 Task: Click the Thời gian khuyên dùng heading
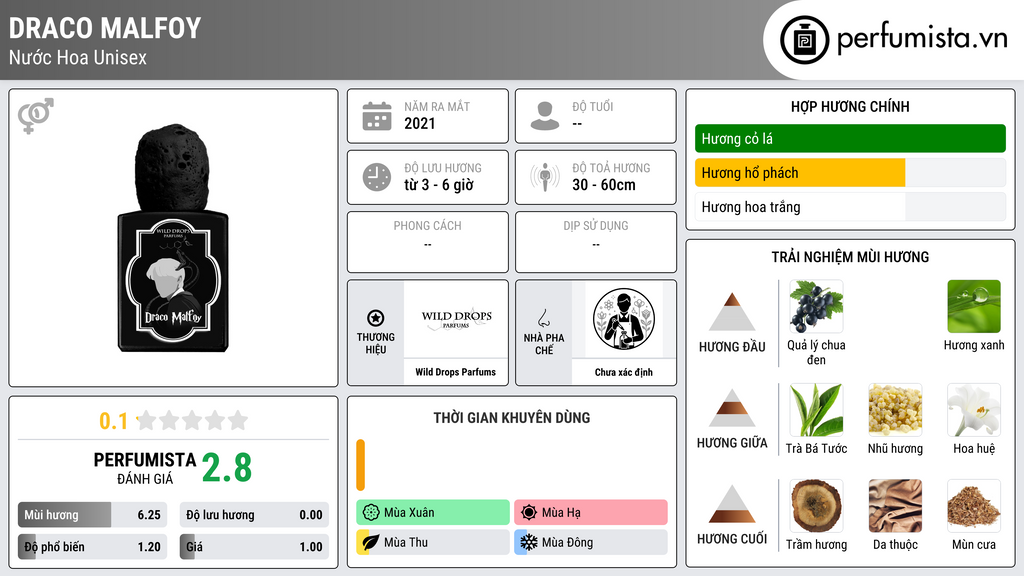tap(512, 418)
